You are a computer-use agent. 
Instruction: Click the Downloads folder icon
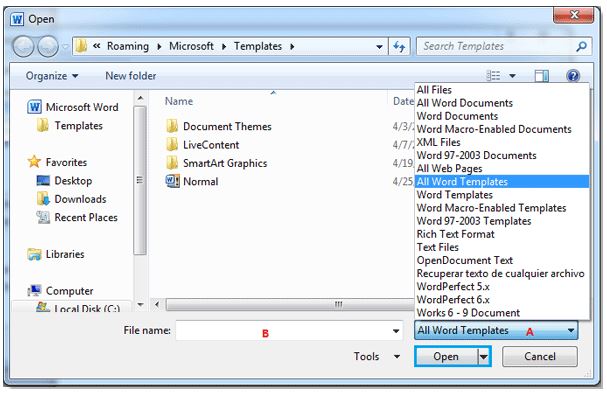[x=43, y=199]
